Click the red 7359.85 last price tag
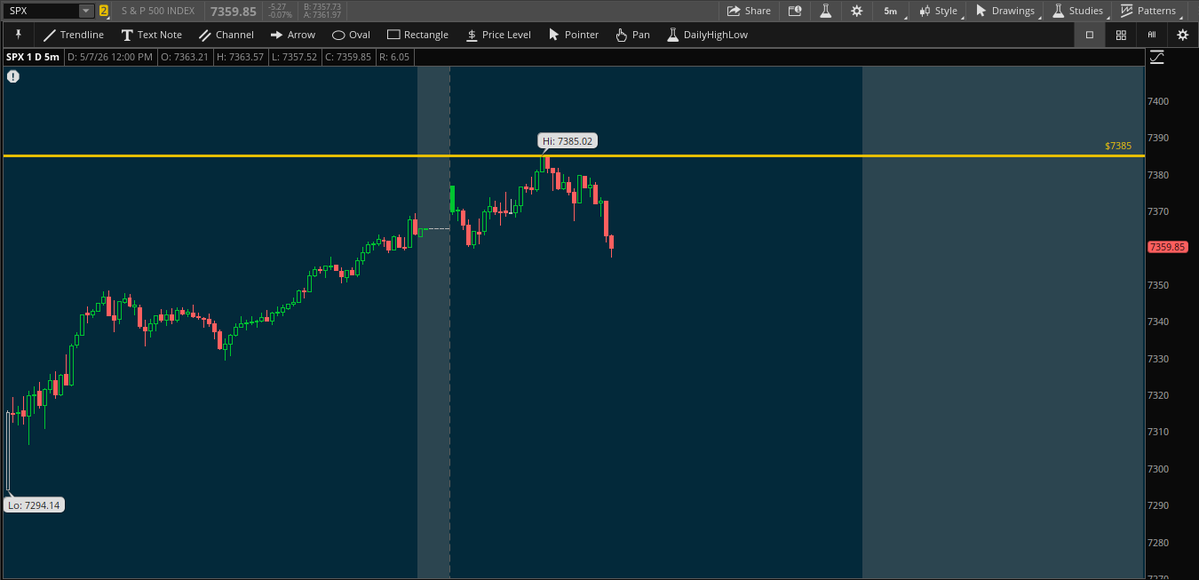The image size is (1199, 580). click(1167, 246)
